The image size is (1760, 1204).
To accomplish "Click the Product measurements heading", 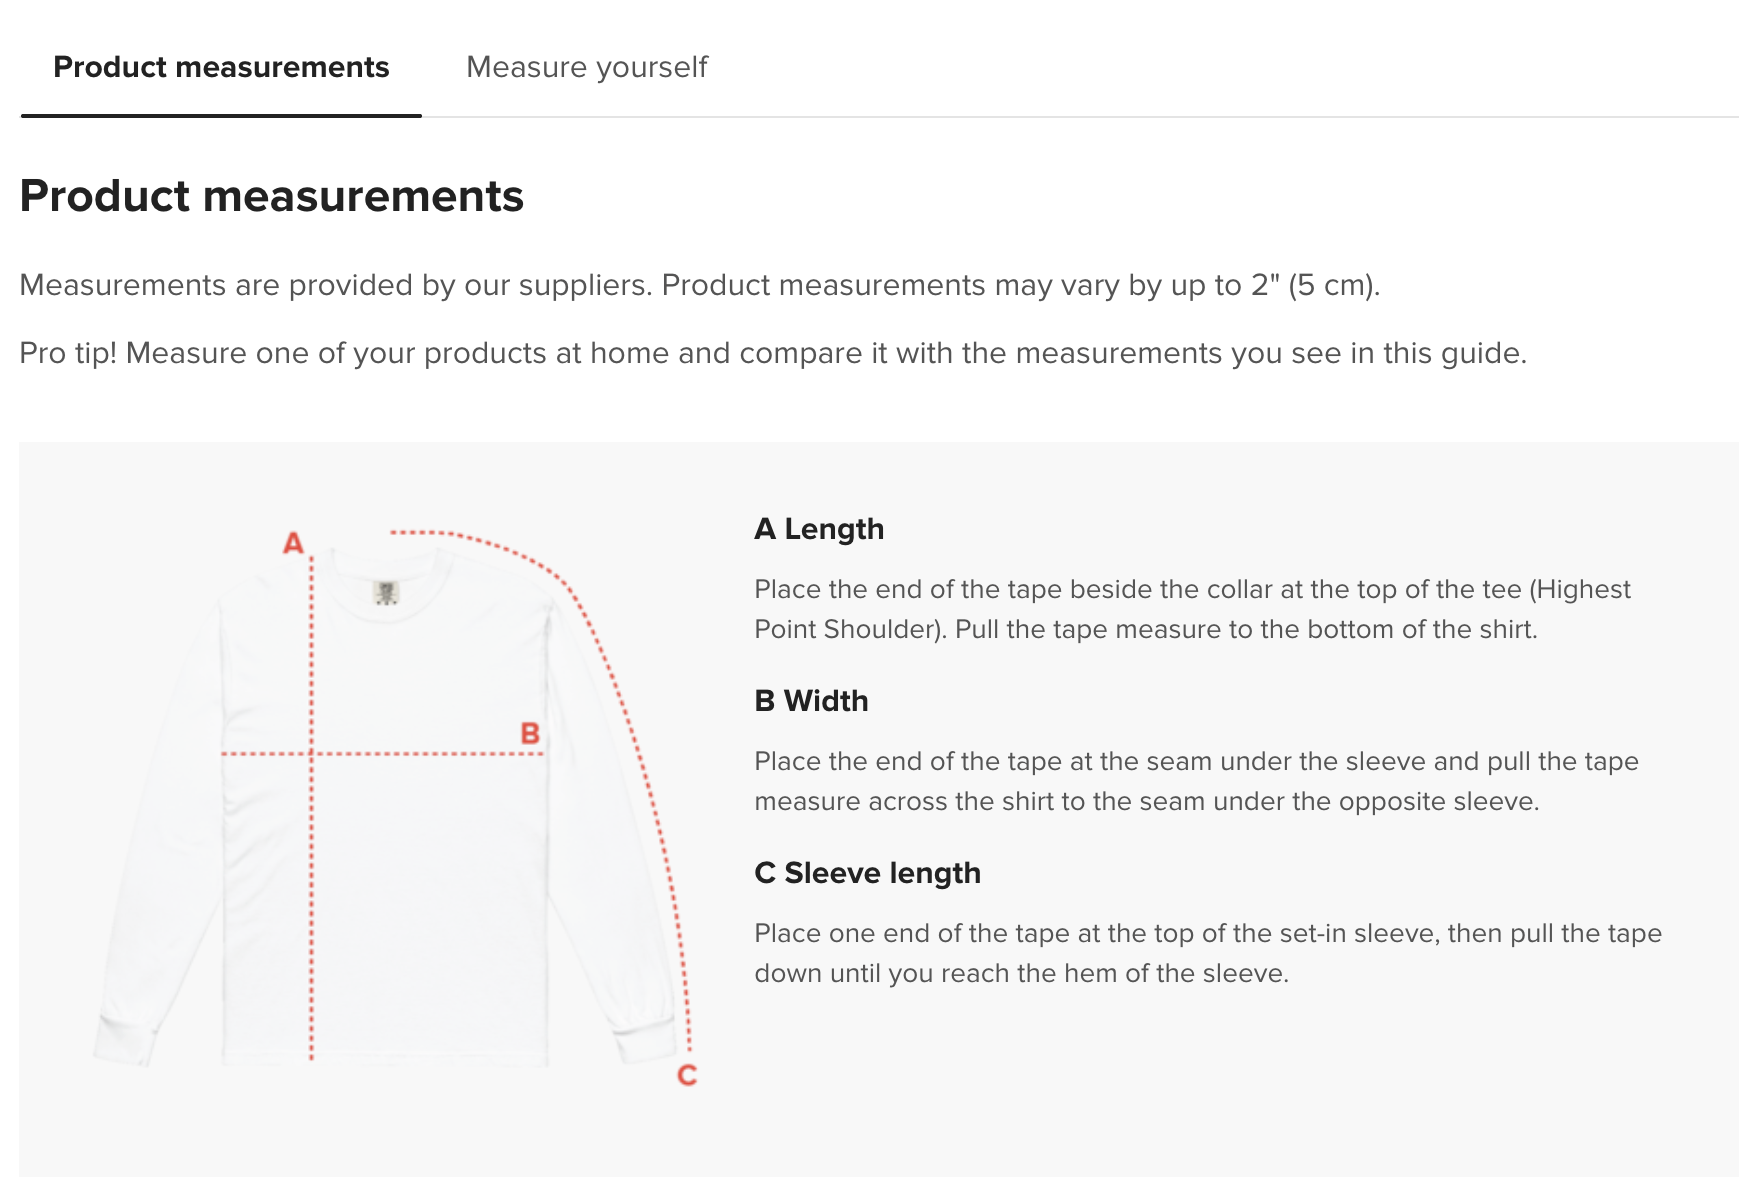I will [272, 196].
